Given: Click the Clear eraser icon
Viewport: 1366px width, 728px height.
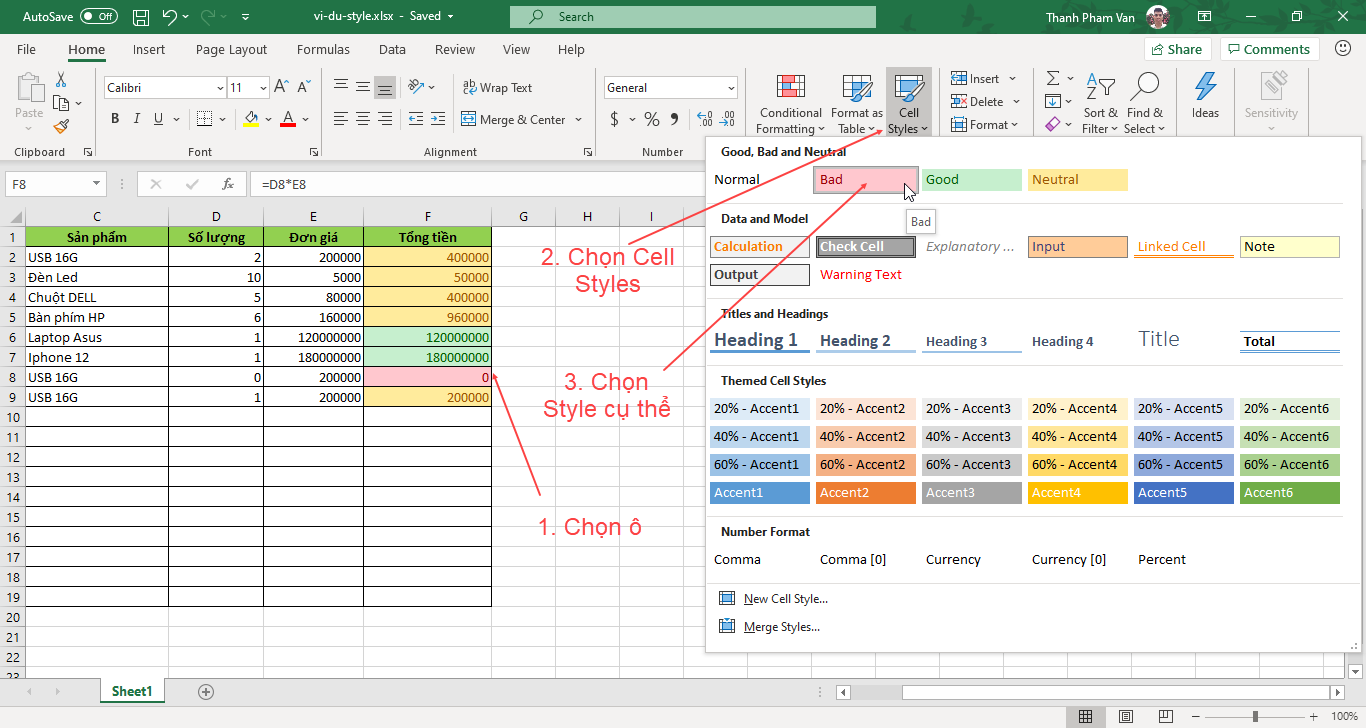Looking at the screenshot, I should [1053, 125].
